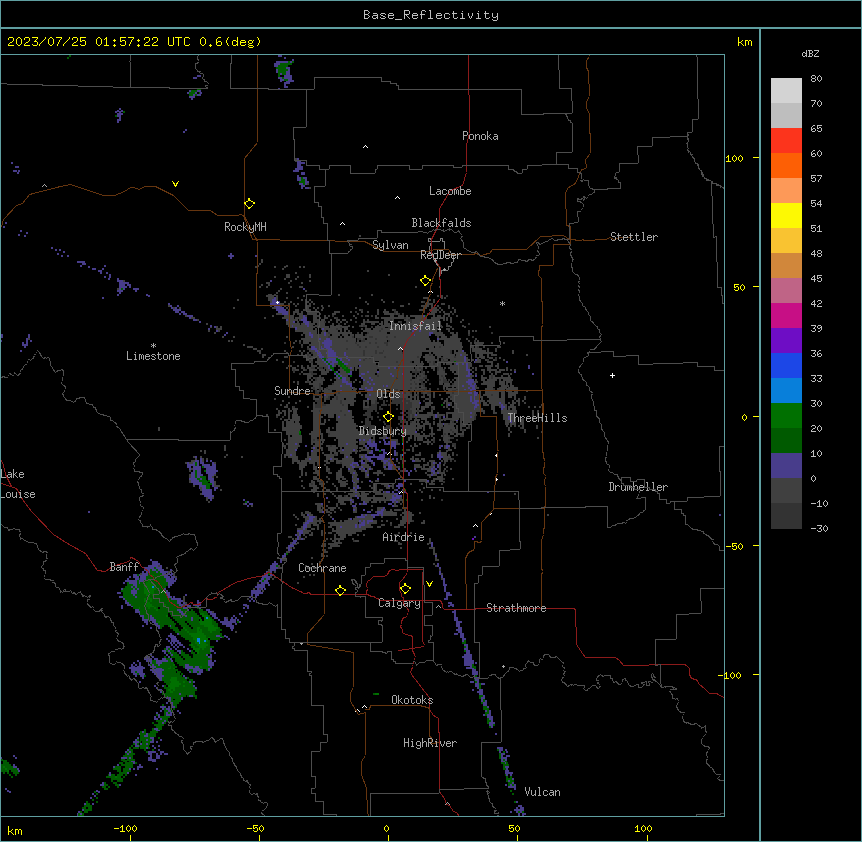Click the HighRiver label
This screenshot has width=862, height=842.
pos(430,743)
